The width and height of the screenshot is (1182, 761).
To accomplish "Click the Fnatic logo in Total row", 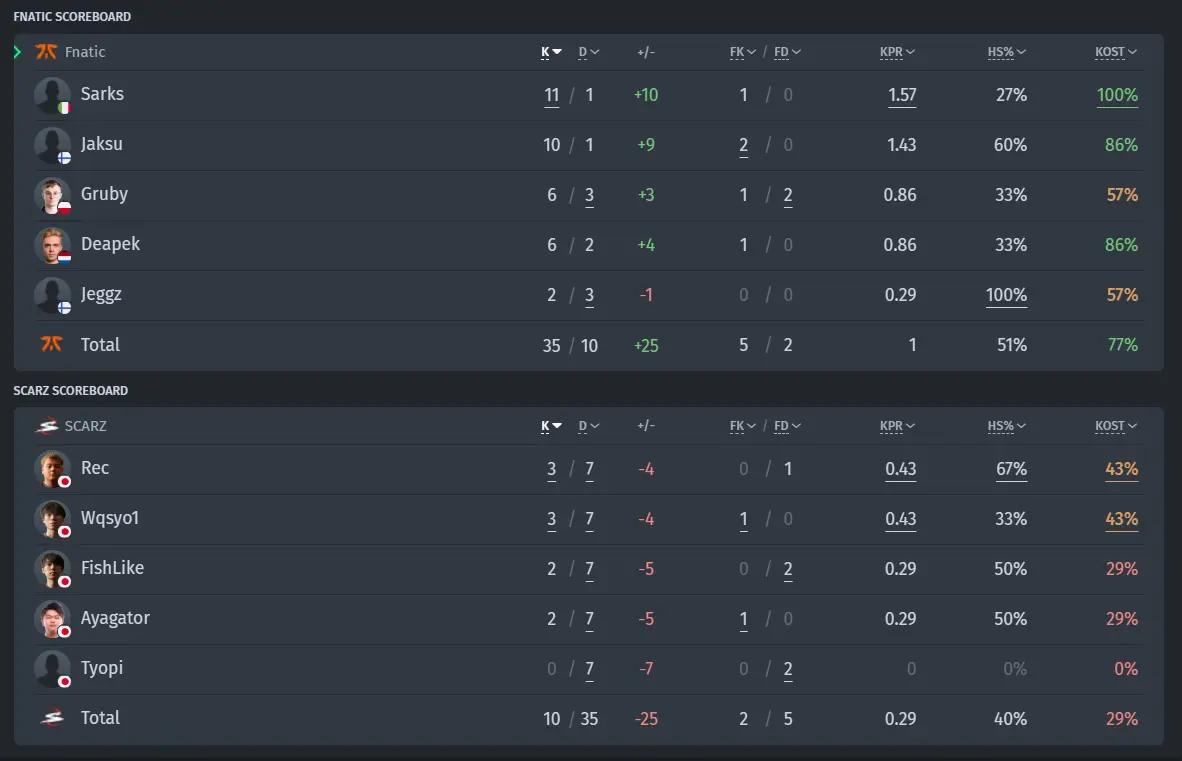I will [x=51, y=344].
